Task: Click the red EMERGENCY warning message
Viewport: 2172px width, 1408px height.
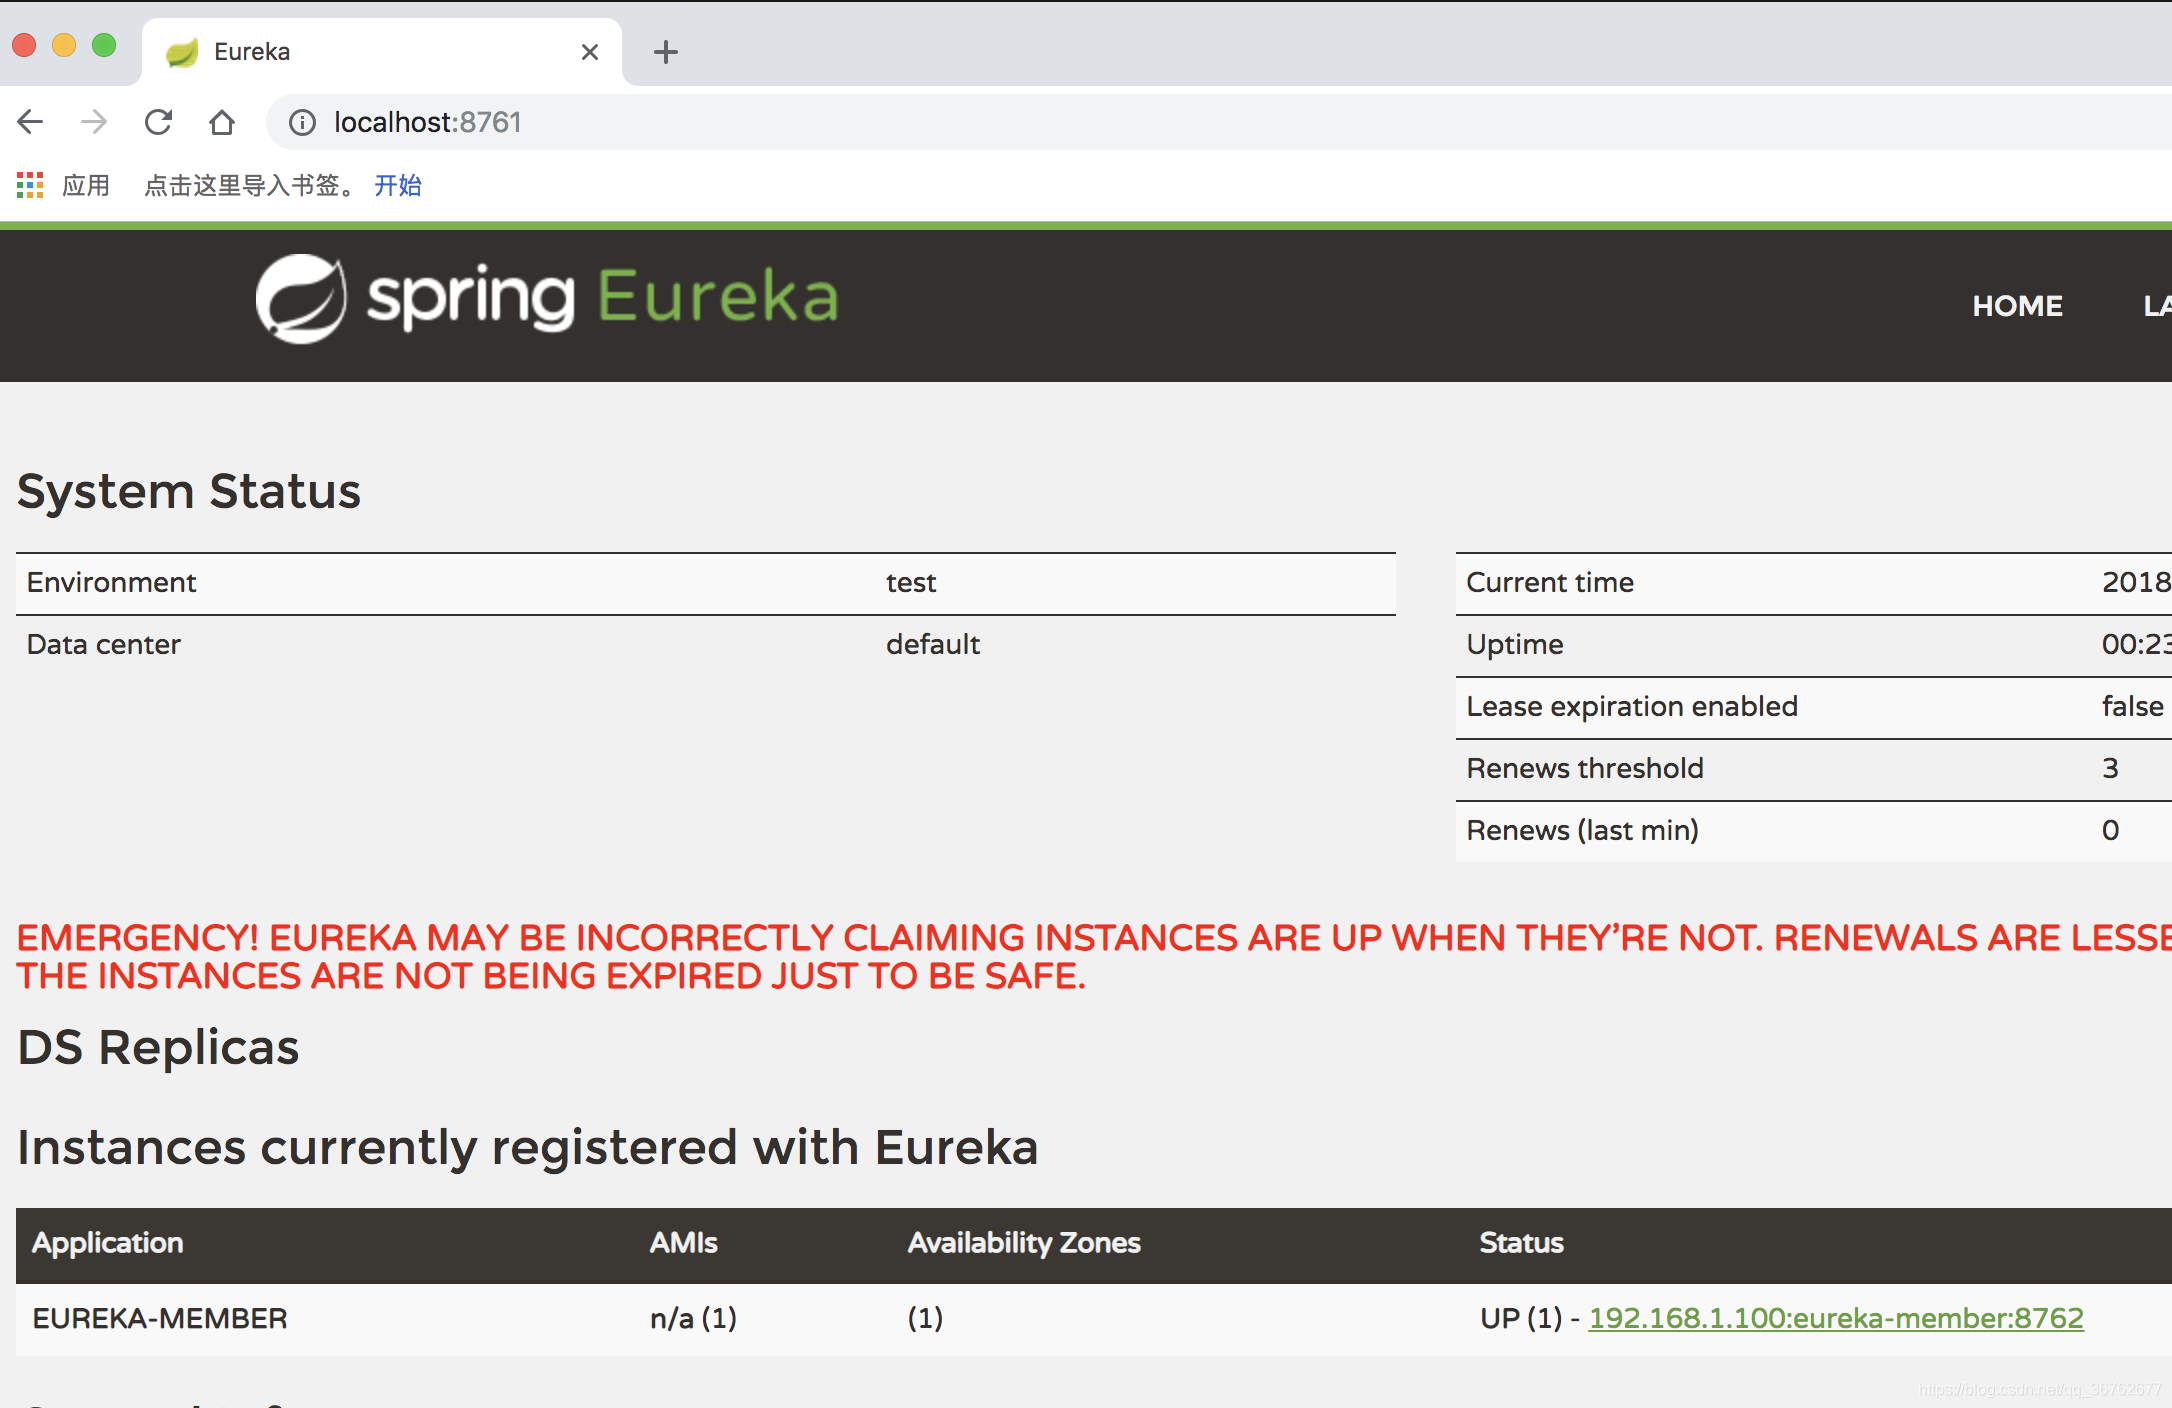Action: click(x=1094, y=957)
